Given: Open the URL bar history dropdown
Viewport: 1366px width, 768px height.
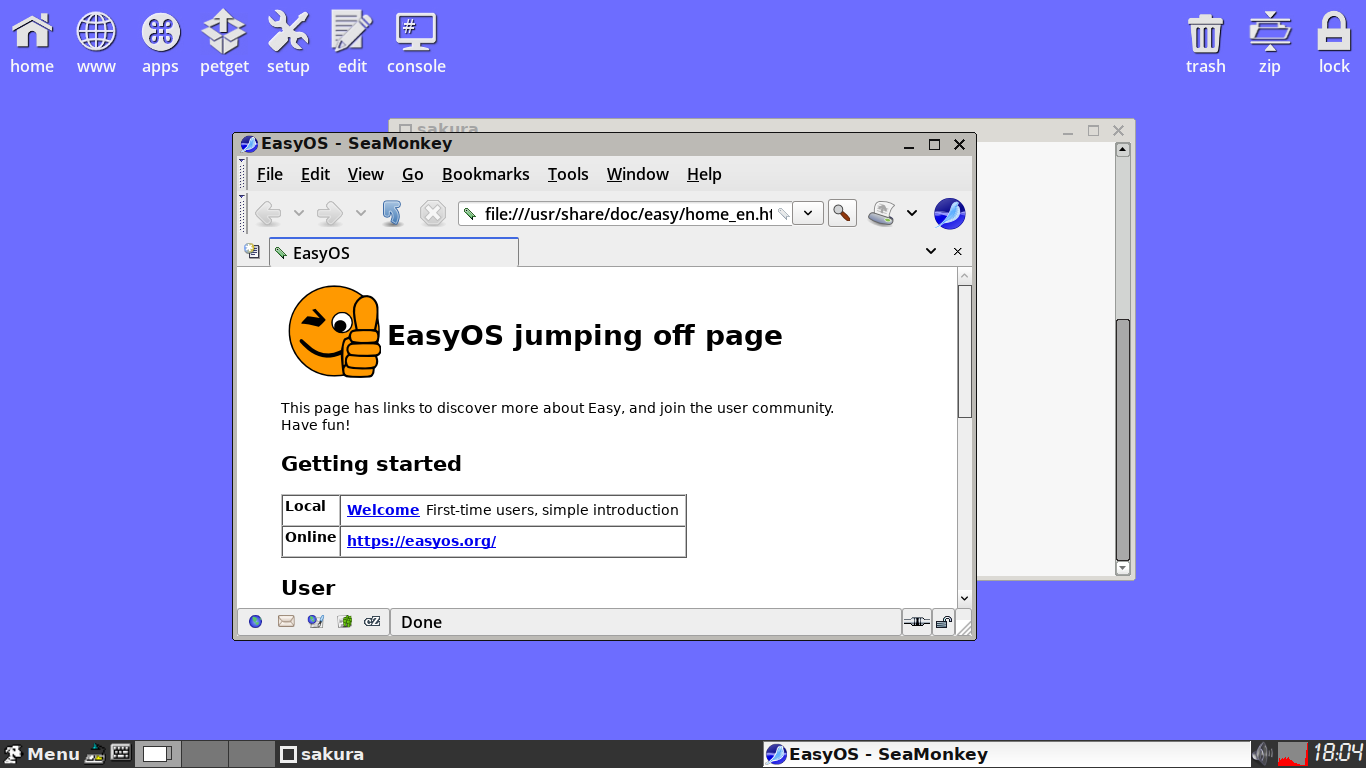Looking at the screenshot, I should point(808,213).
